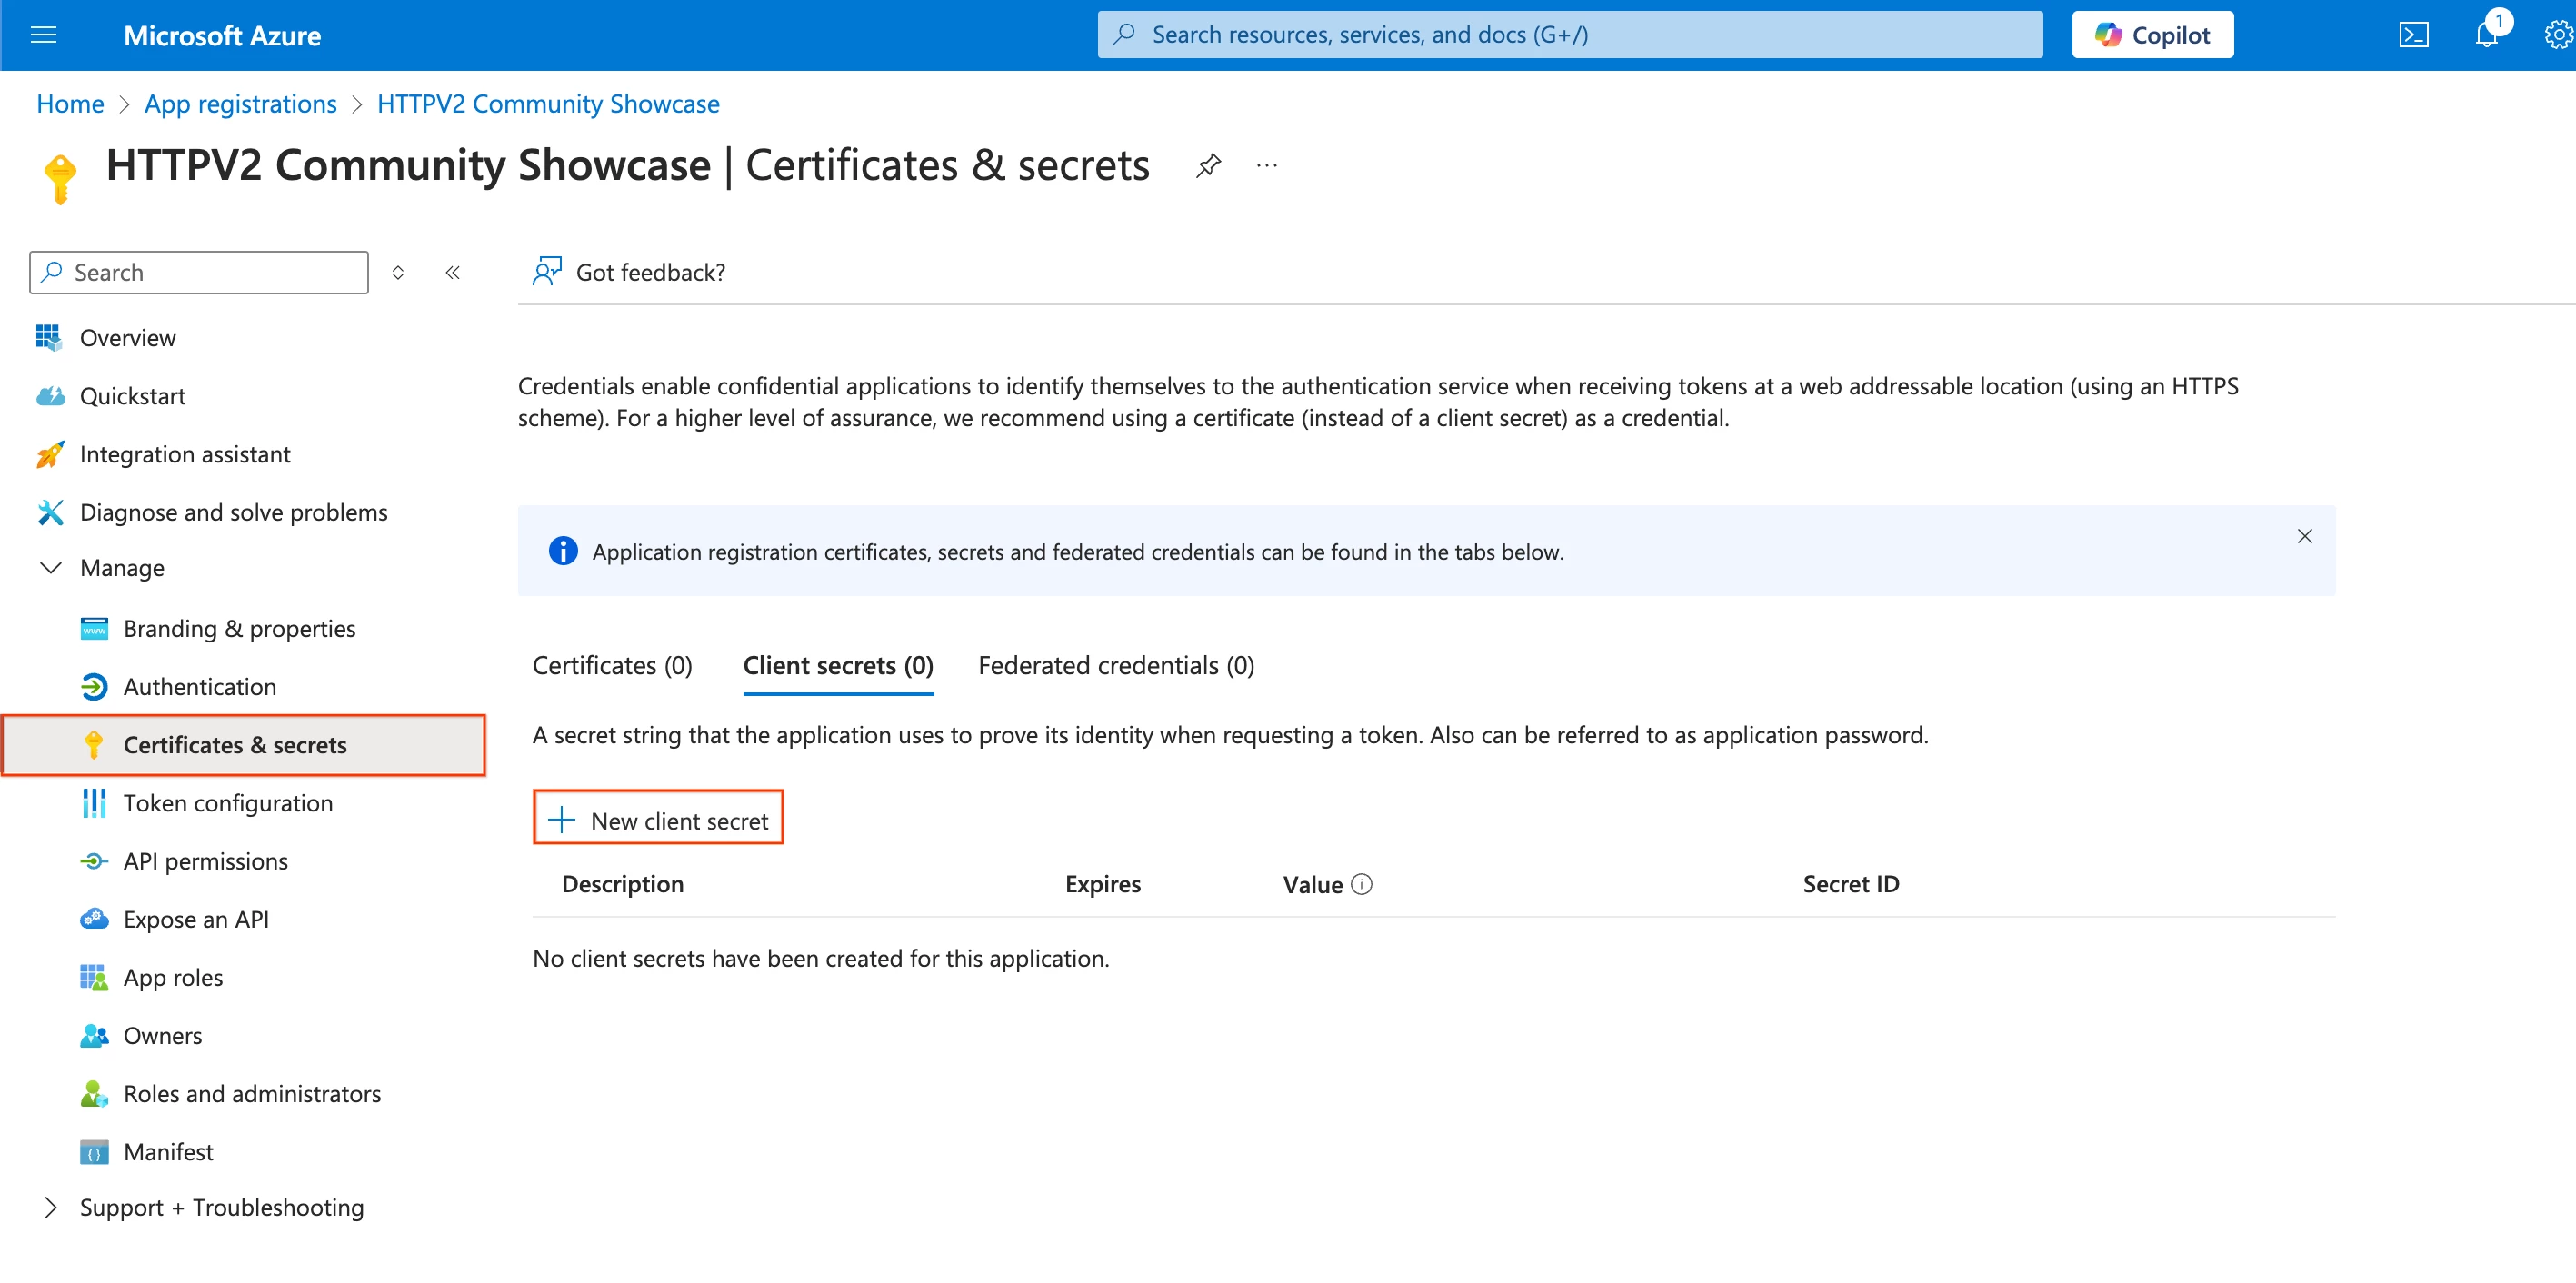Open Authentication settings
This screenshot has height=1283, width=2576.
[x=200, y=686]
